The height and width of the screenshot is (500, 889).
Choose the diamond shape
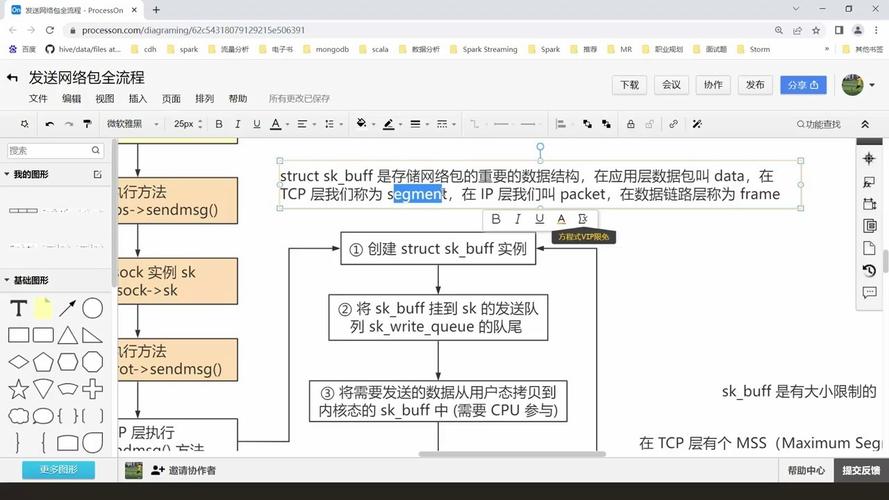click(18, 362)
